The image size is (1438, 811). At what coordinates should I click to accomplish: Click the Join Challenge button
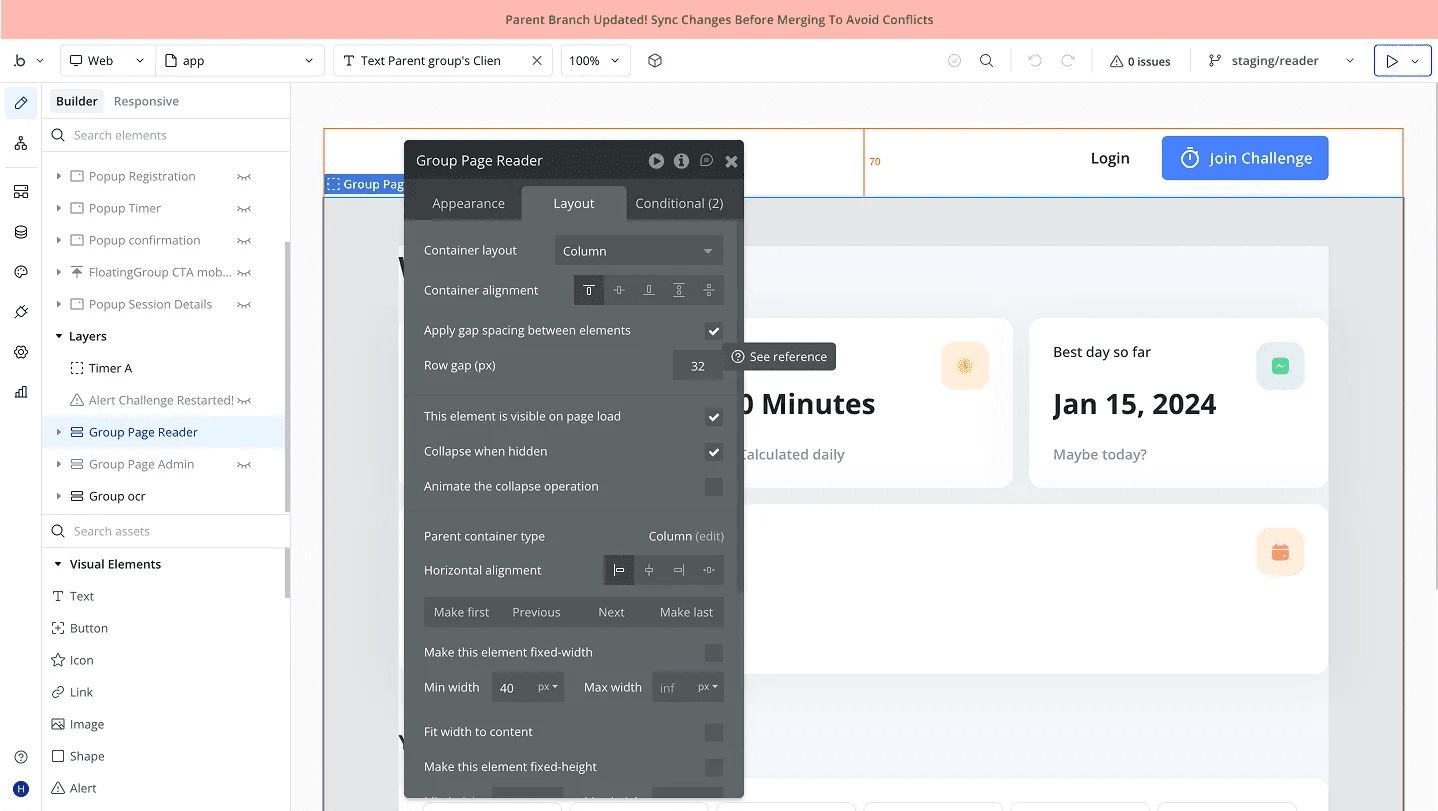pyautogui.click(x=1245, y=158)
